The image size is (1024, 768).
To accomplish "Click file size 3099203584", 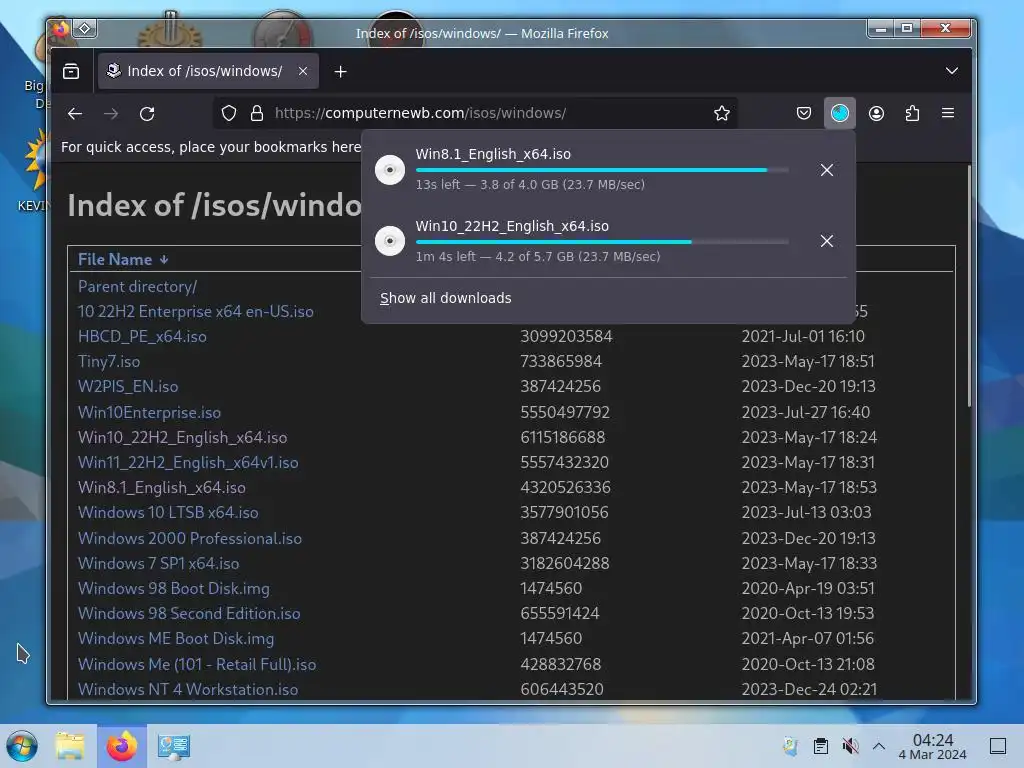I will point(566,336).
